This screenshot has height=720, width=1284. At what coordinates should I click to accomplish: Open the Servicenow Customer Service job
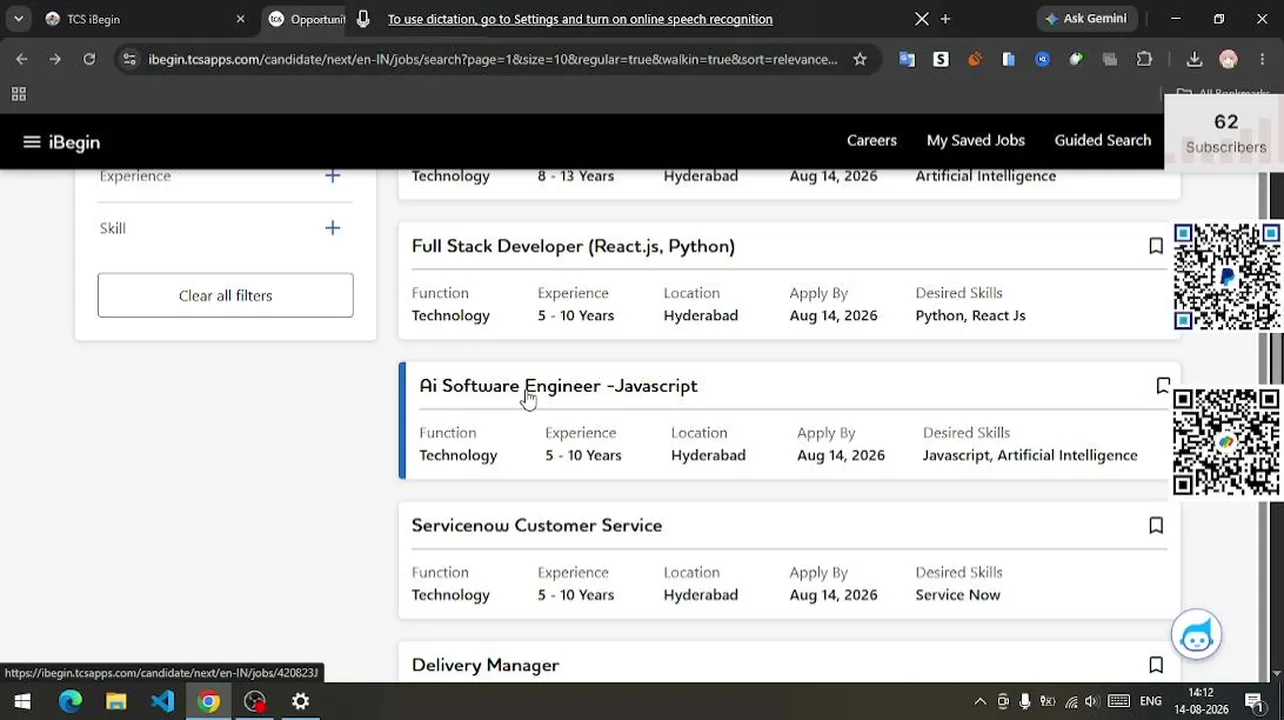[x=537, y=525]
